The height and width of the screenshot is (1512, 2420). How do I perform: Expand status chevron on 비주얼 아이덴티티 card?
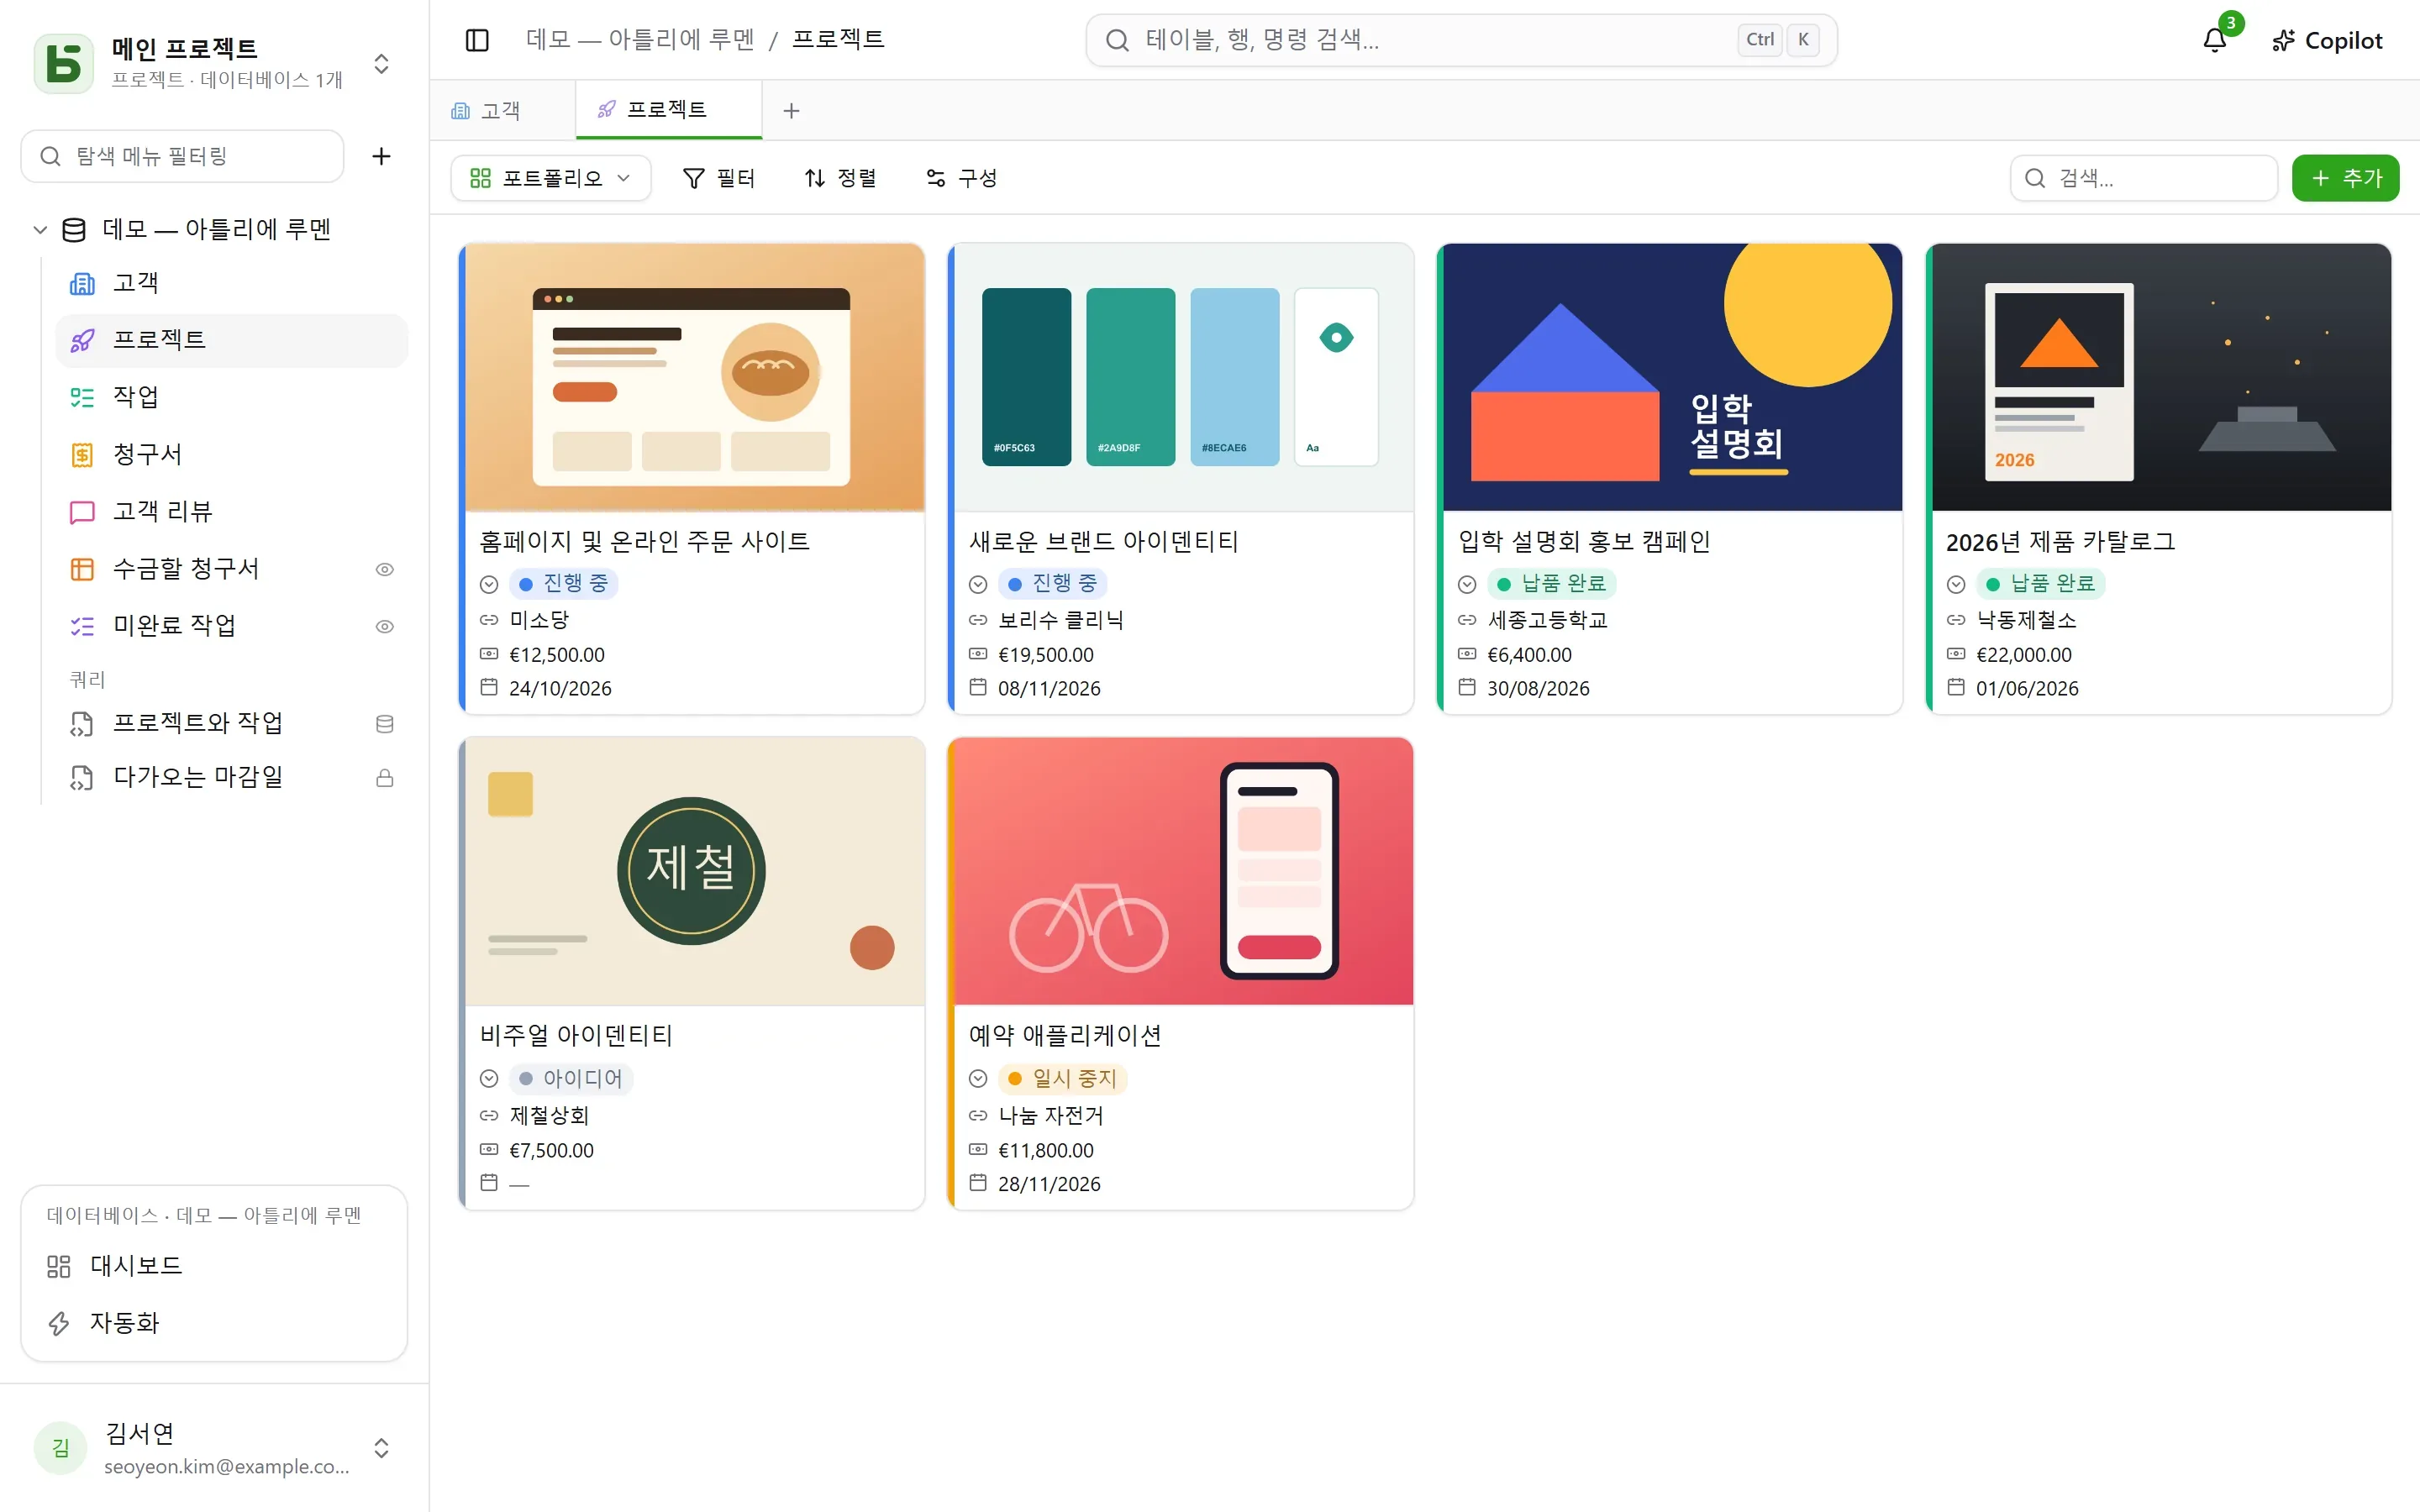489,1078
